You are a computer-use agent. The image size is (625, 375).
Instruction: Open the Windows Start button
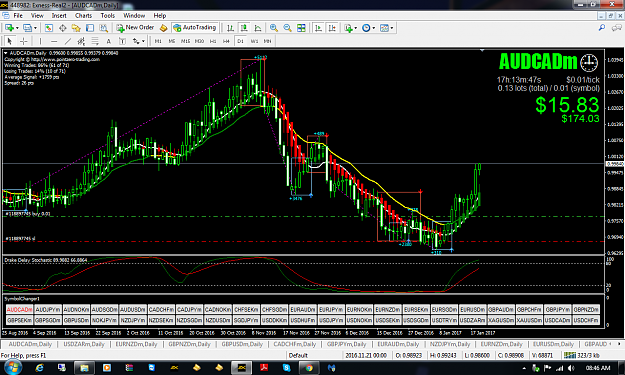tap(12, 367)
